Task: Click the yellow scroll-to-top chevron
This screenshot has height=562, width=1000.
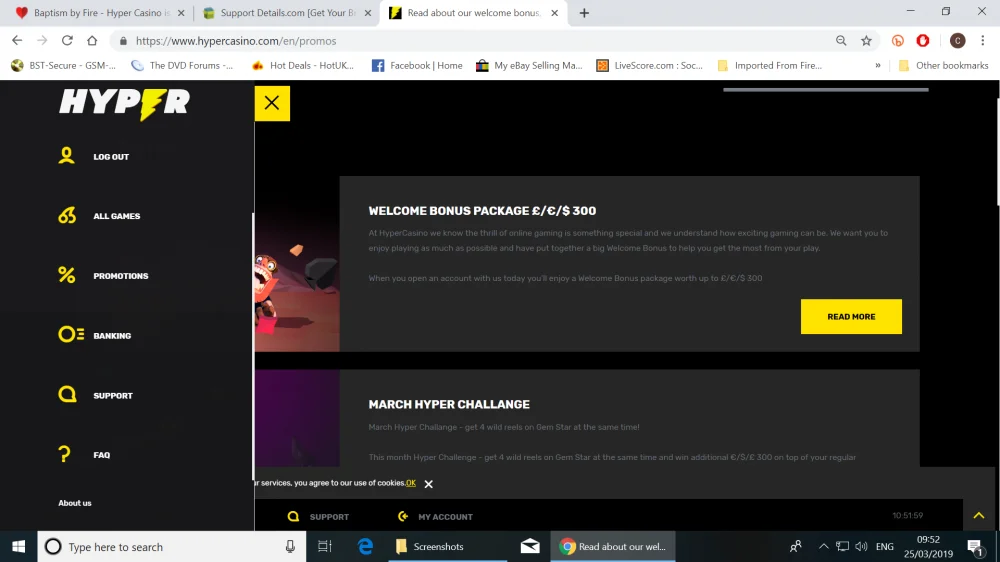Action: (x=979, y=515)
